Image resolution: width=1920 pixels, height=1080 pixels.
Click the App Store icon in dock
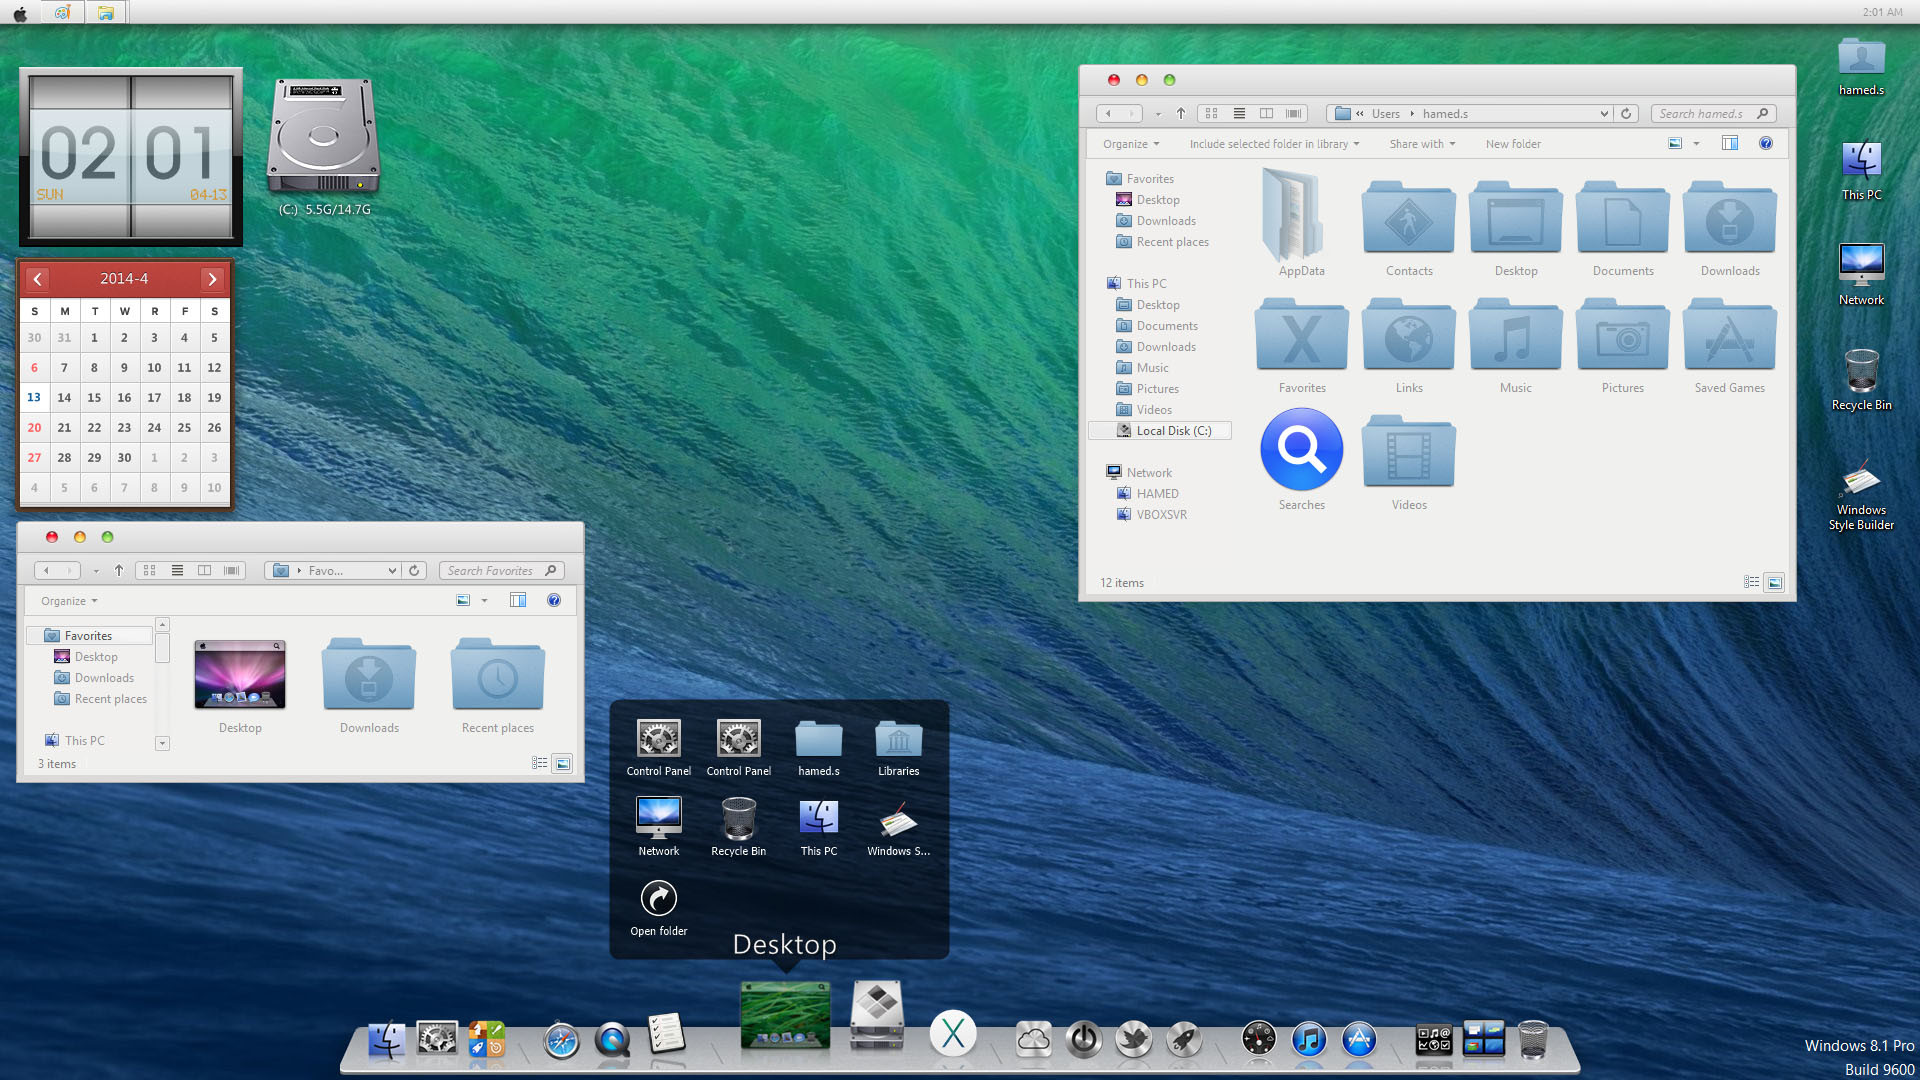(1360, 1038)
